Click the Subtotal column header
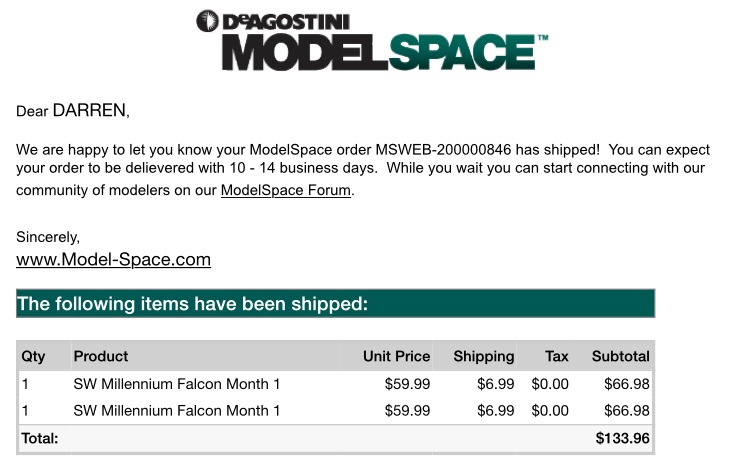The width and height of the screenshot is (750, 475). (x=620, y=356)
